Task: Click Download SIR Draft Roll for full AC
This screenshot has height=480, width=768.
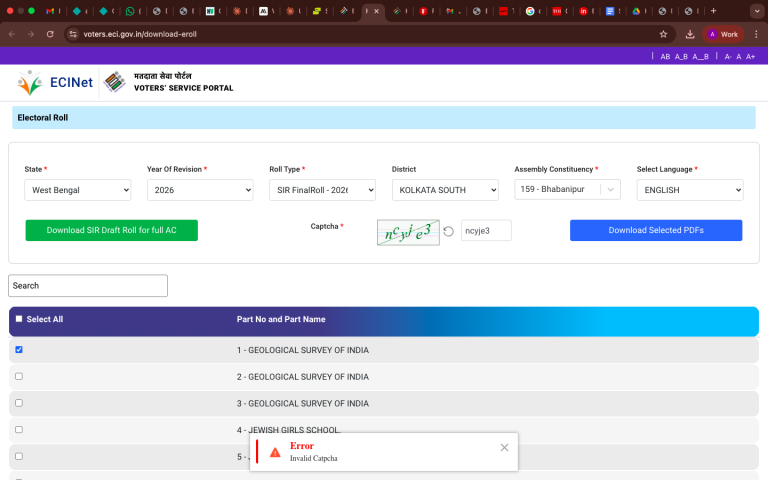Action: coord(111,230)
